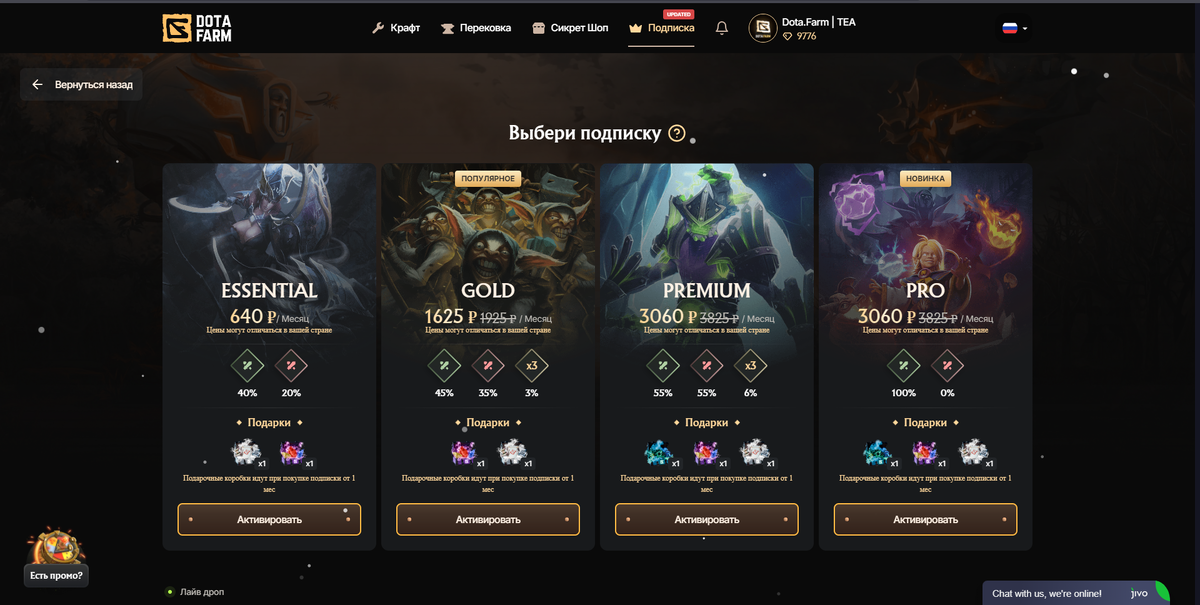Click the Dota.Farm profile avatar
This screenshot has width=1200, height=605.
(763, 28)
